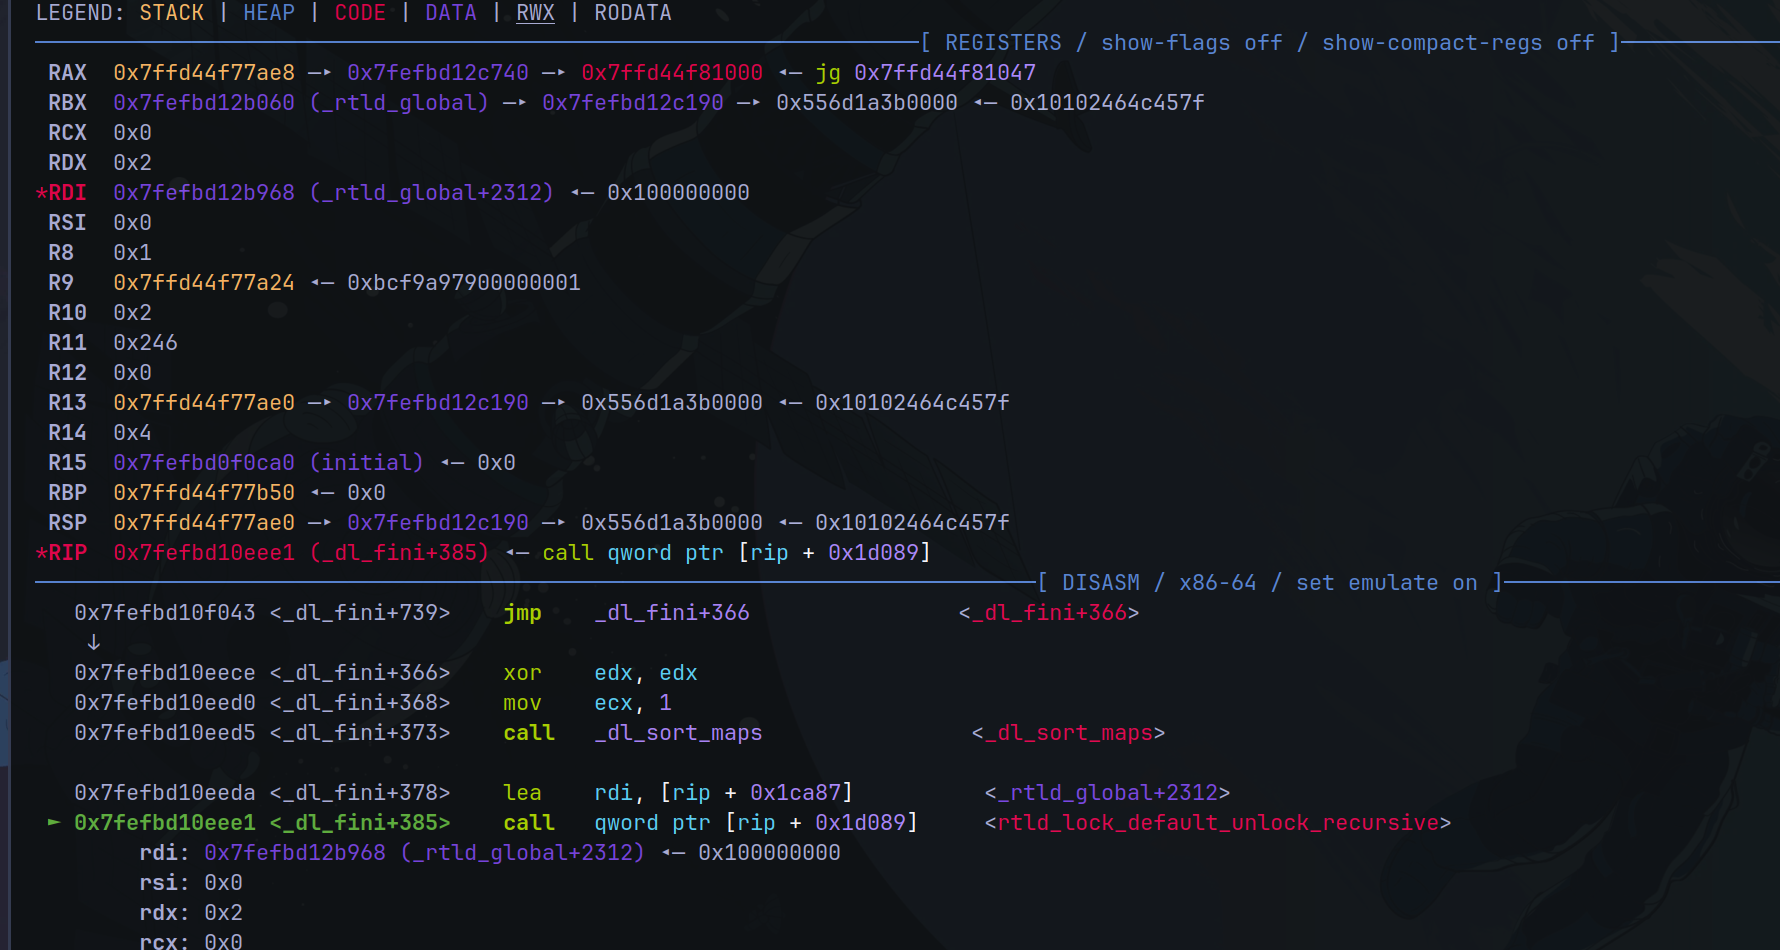Click the CODE legend label
The image size is (1780, 950).
(x=360, y=13)
